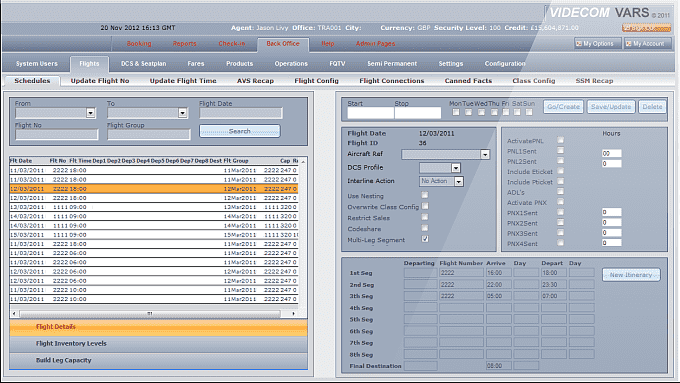680x383 pixels.
Task: Select 13/03/2011 flight 1111 row
Action: pos(154,207)
